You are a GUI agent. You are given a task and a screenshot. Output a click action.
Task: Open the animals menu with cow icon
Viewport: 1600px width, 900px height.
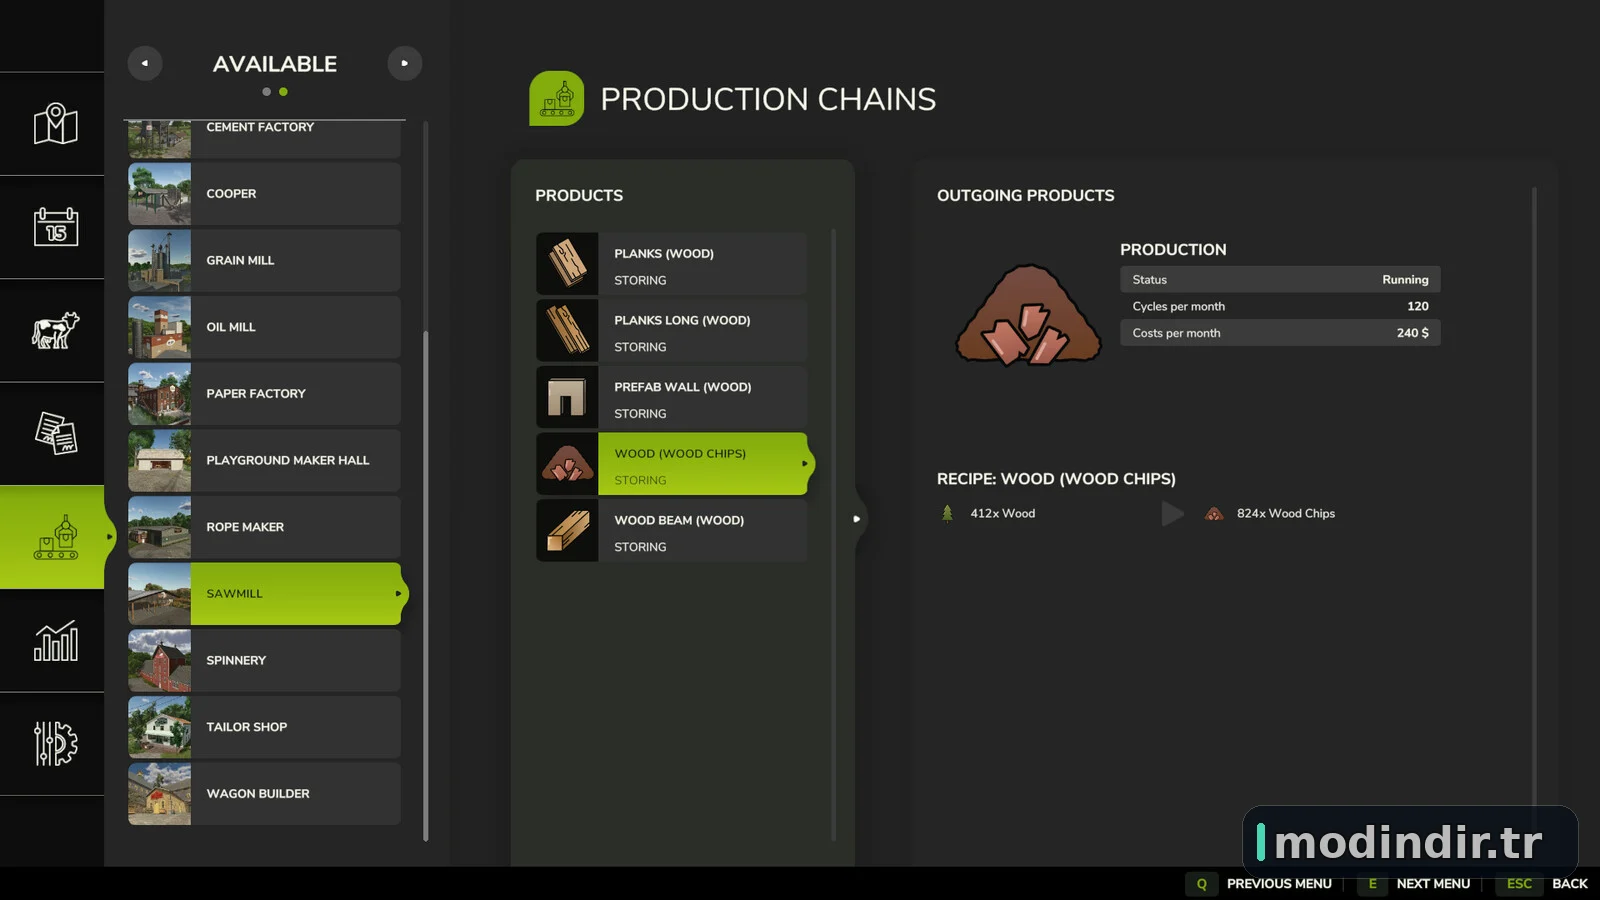pos(56,330)
